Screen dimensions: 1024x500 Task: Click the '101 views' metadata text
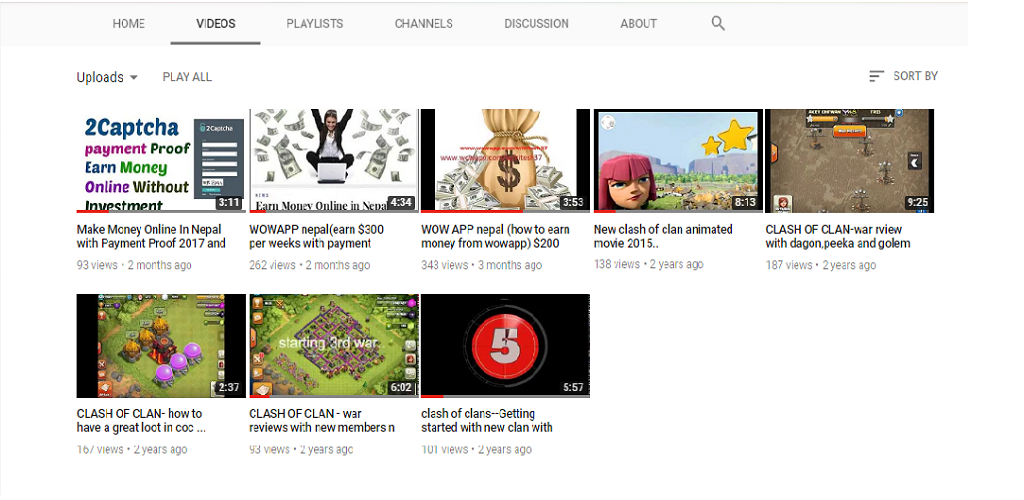[x=444, y=450]
